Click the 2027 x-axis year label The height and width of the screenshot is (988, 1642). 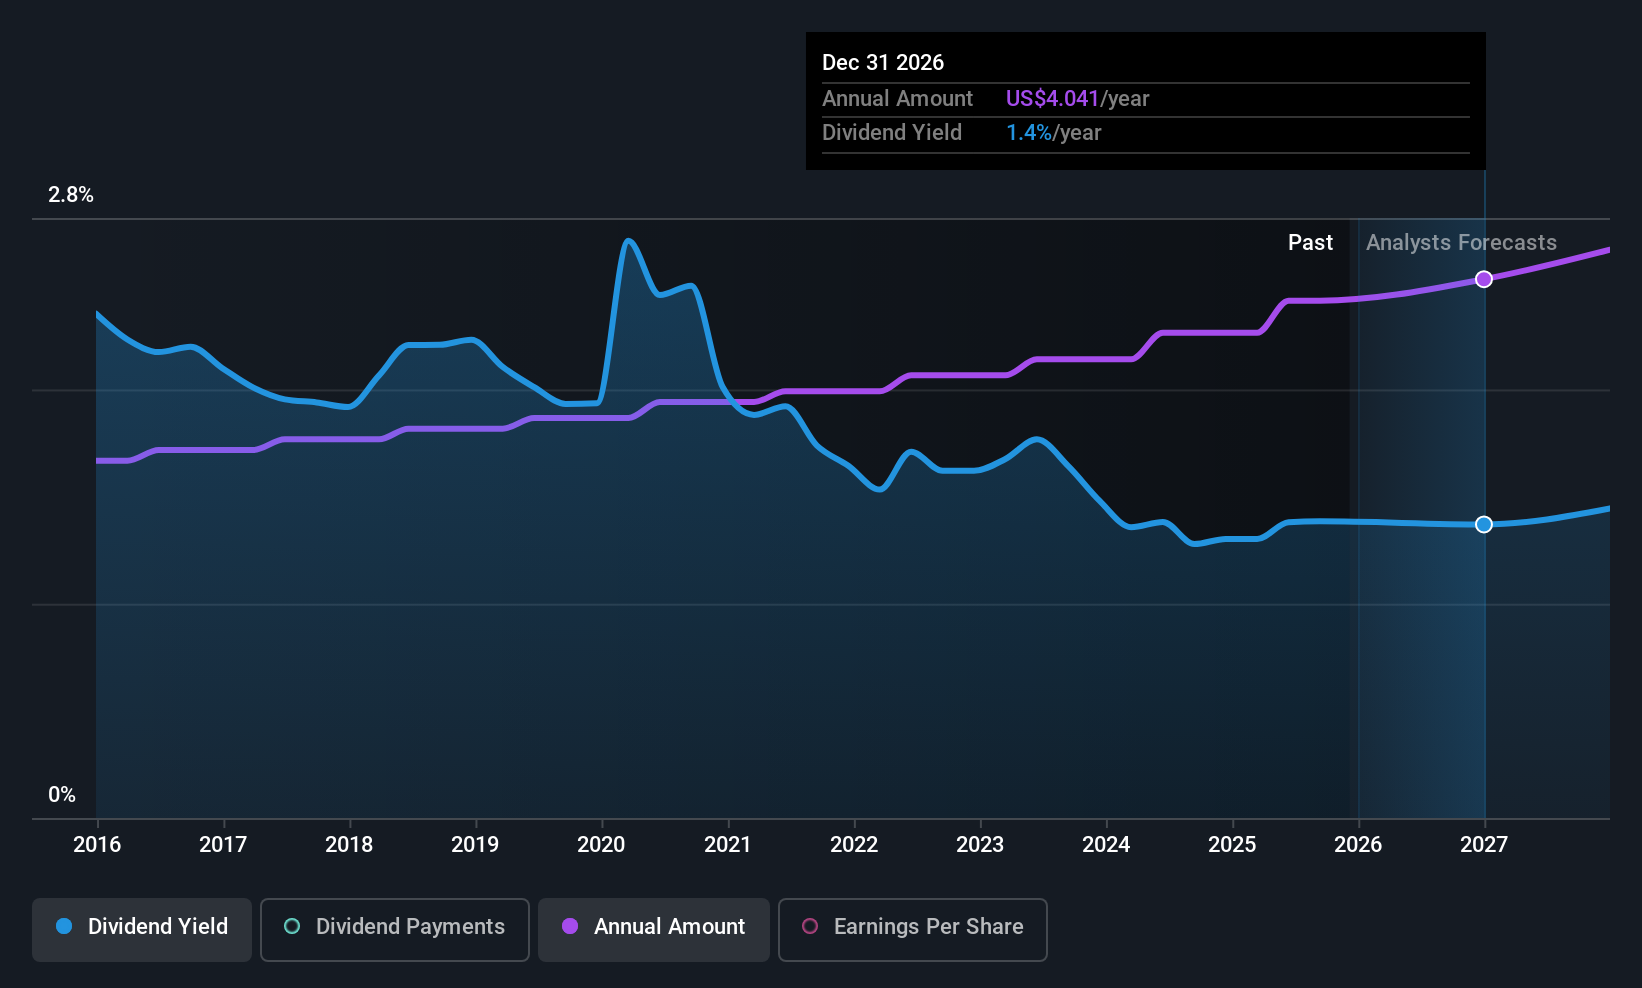tap(1484, 845)
